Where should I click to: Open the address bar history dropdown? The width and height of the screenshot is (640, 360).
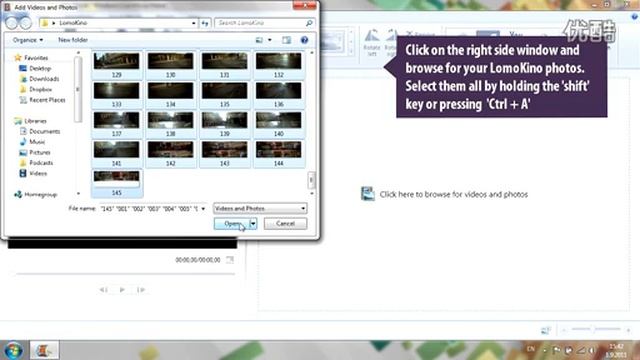pyautogui.click(x=193, y=23)
